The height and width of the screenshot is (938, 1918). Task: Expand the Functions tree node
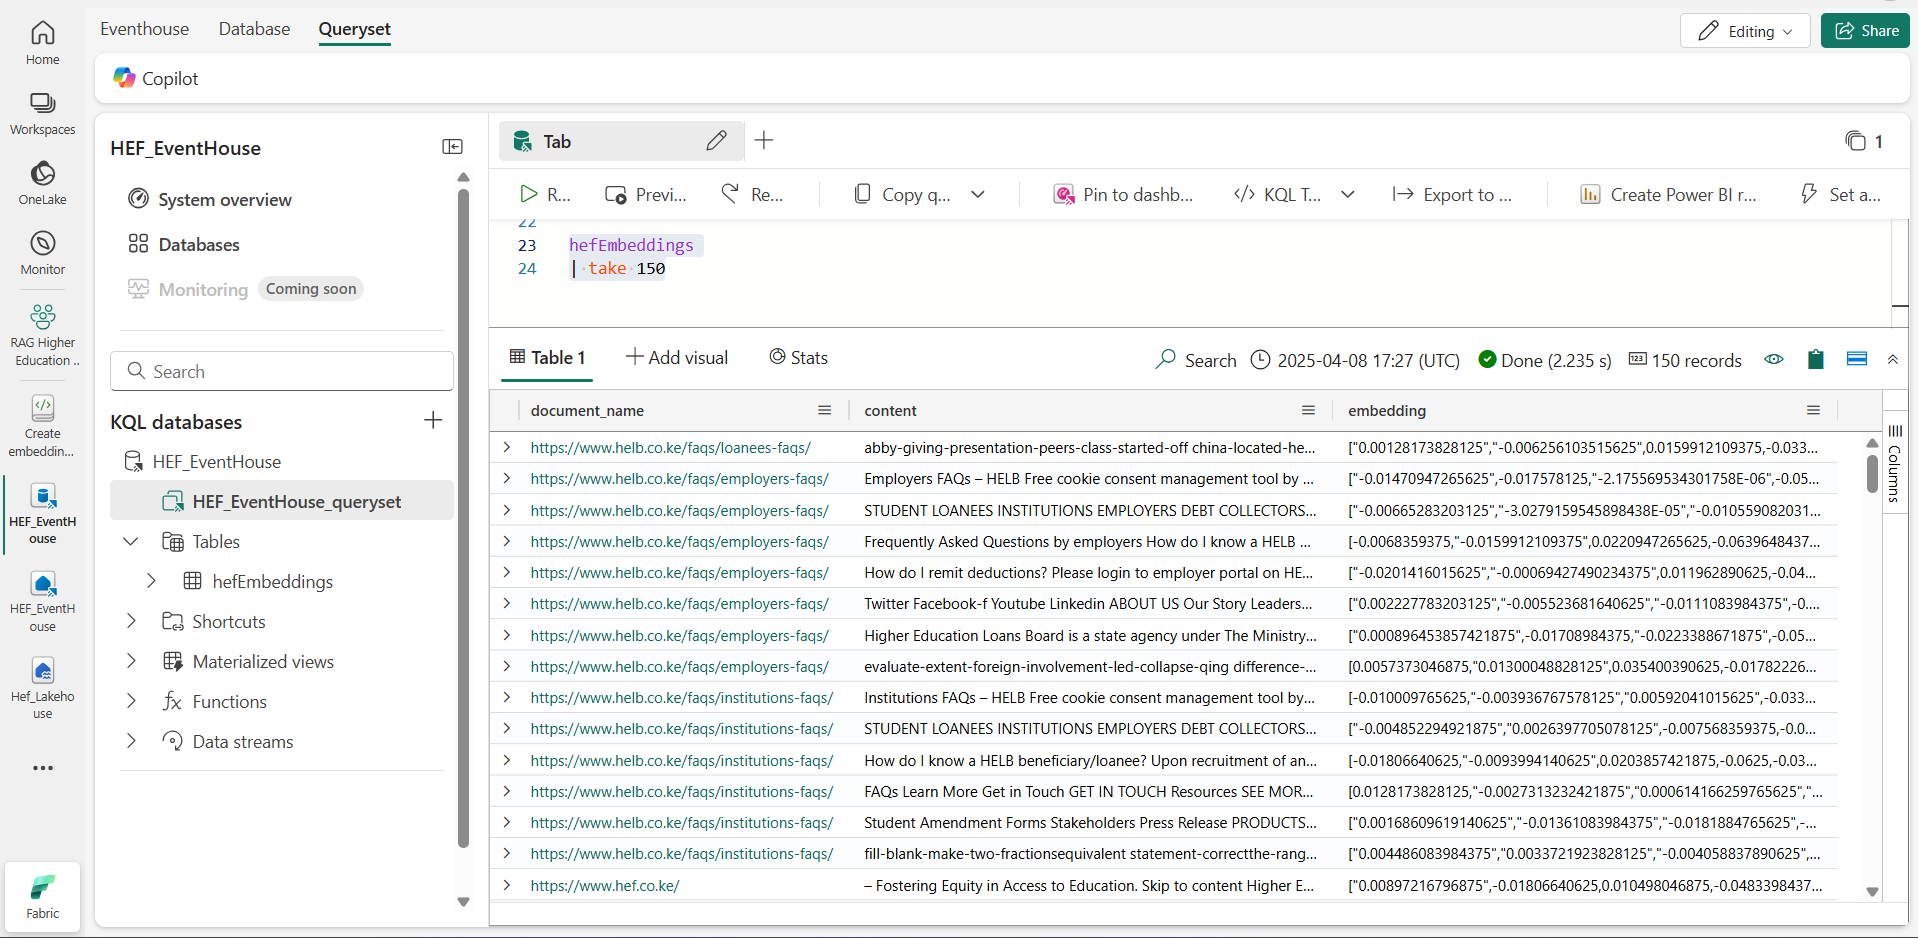click(131, 701)
